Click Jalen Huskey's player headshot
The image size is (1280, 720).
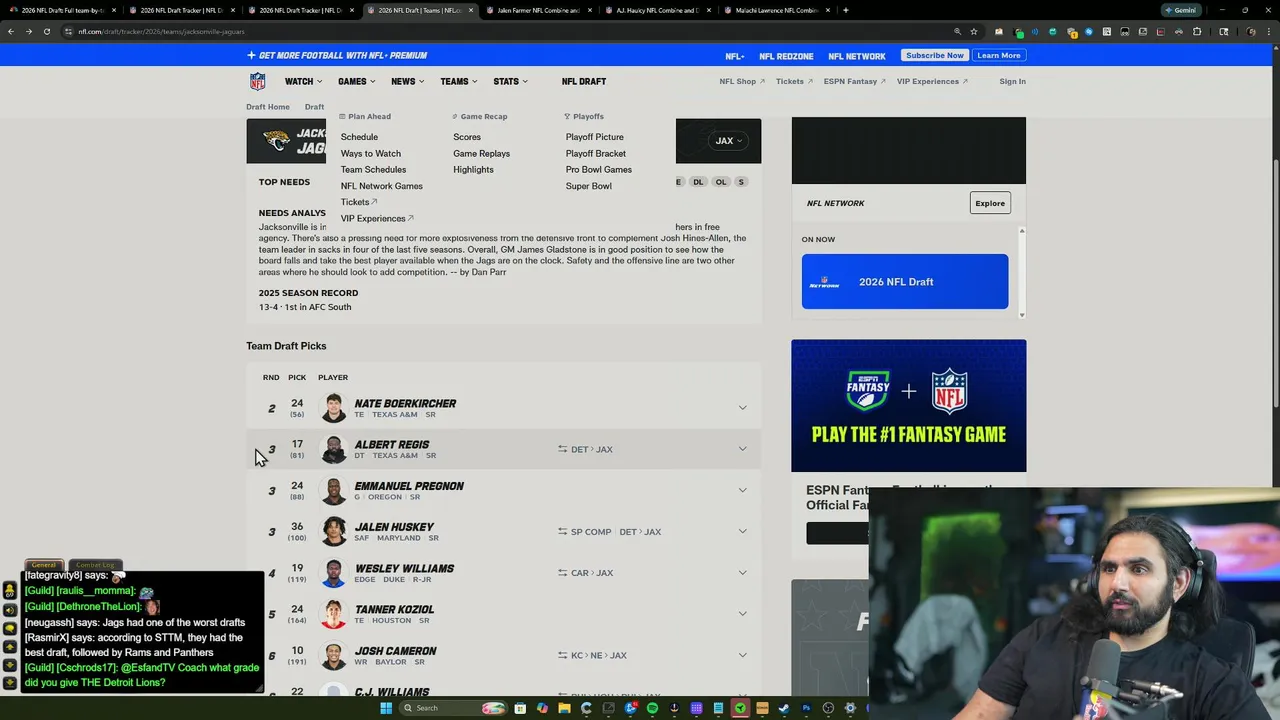point(333,531)
